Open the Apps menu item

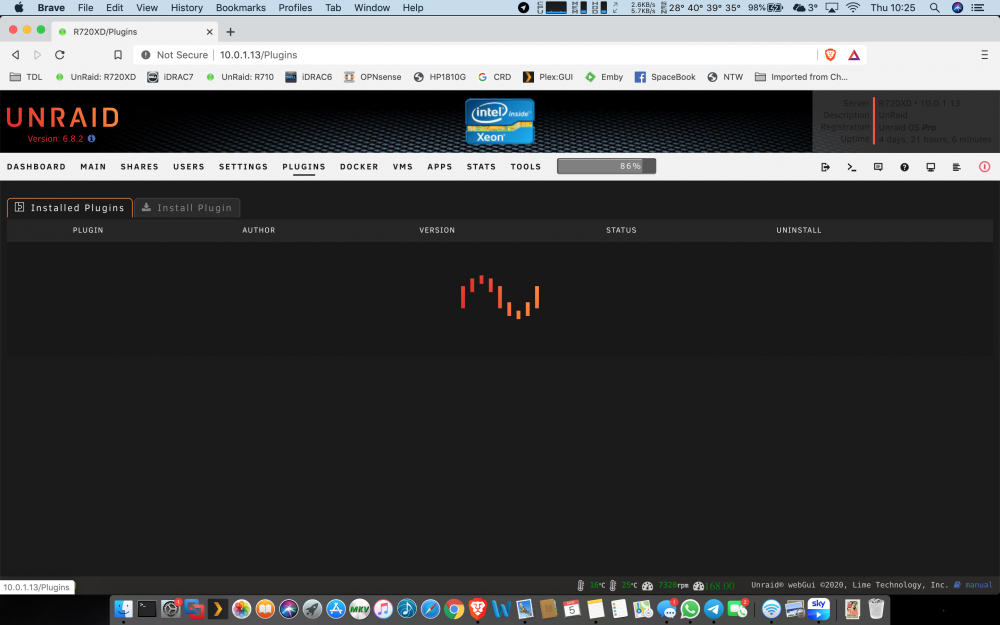point(440,166)
